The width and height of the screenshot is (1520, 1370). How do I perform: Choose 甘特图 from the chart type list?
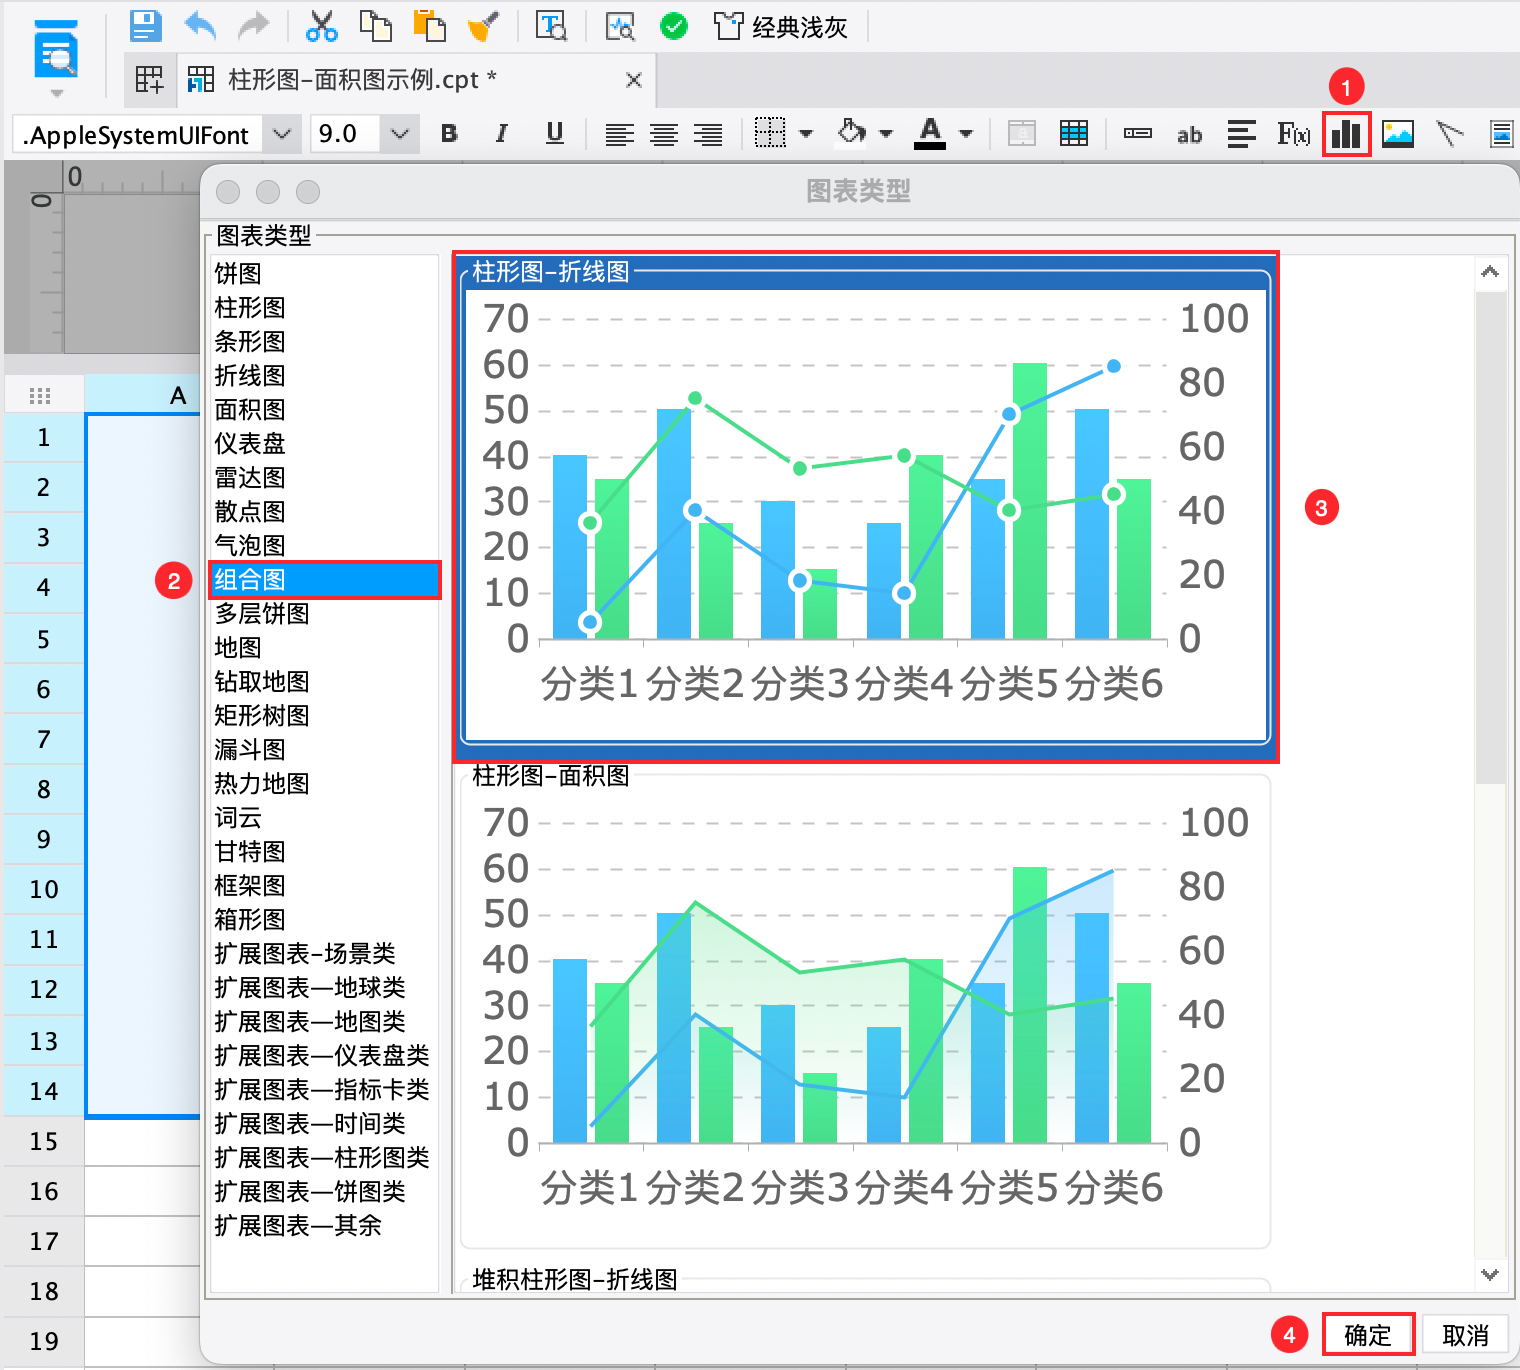(325, 852)
